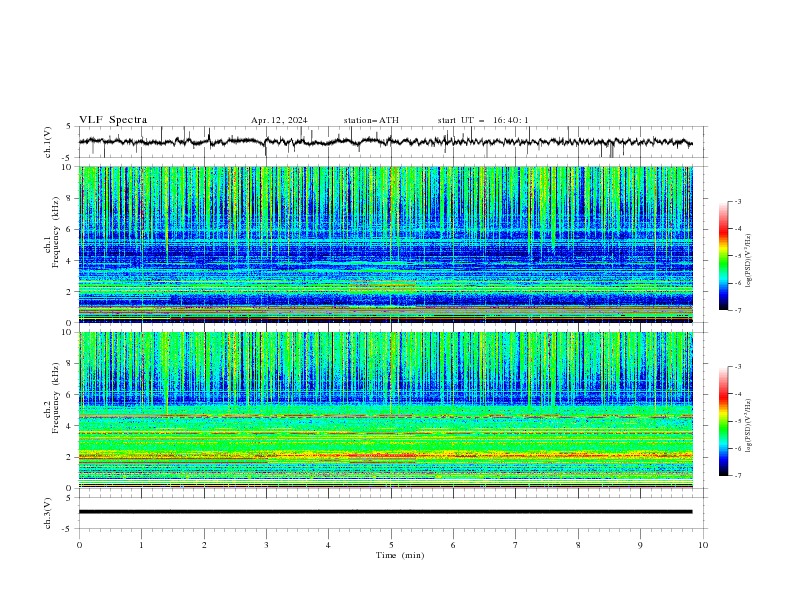The height and width of the screenshot is (612, 792).
Task: Click the ch.2 color bar log(PSD) label
Action: pyautogui.click(x=748, y=426)
